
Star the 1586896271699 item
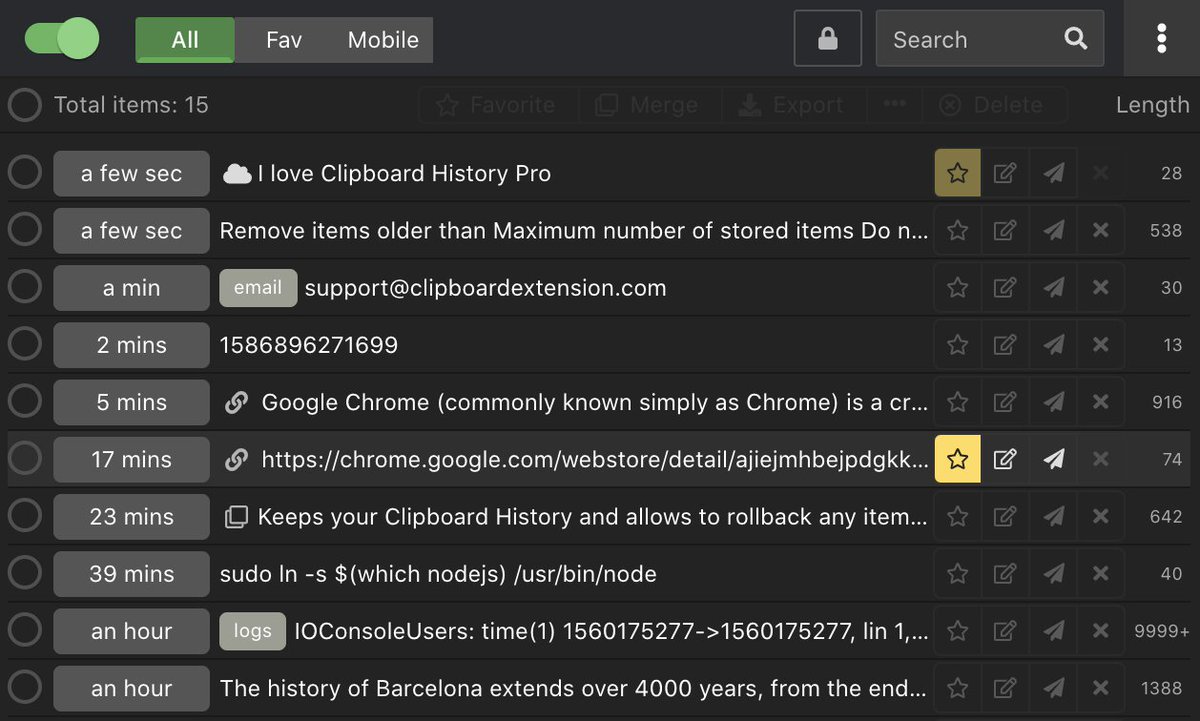point(958,345)
